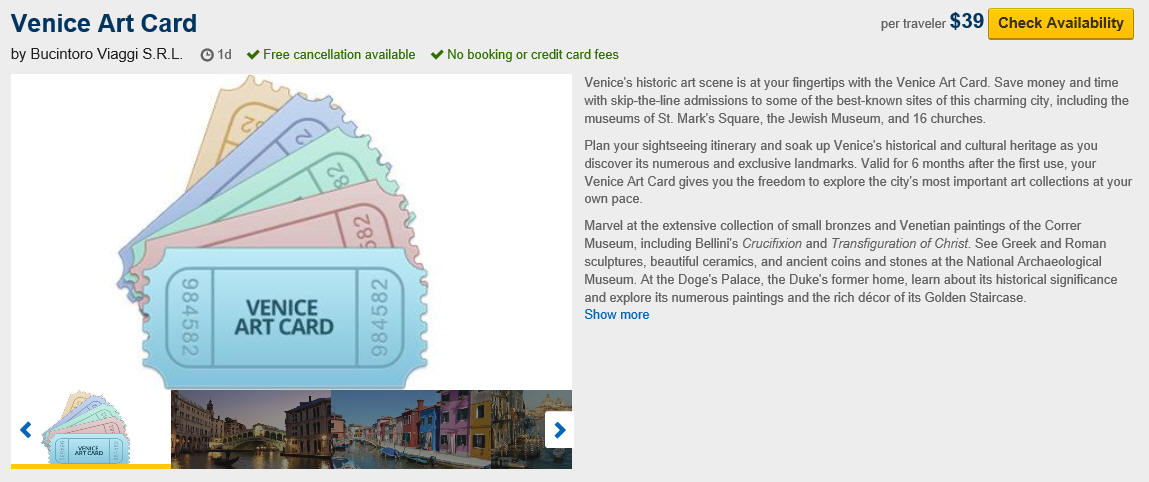Click Free cancellation available text
Viewport: 1149px width, 482px height.
tap(339, 55)
